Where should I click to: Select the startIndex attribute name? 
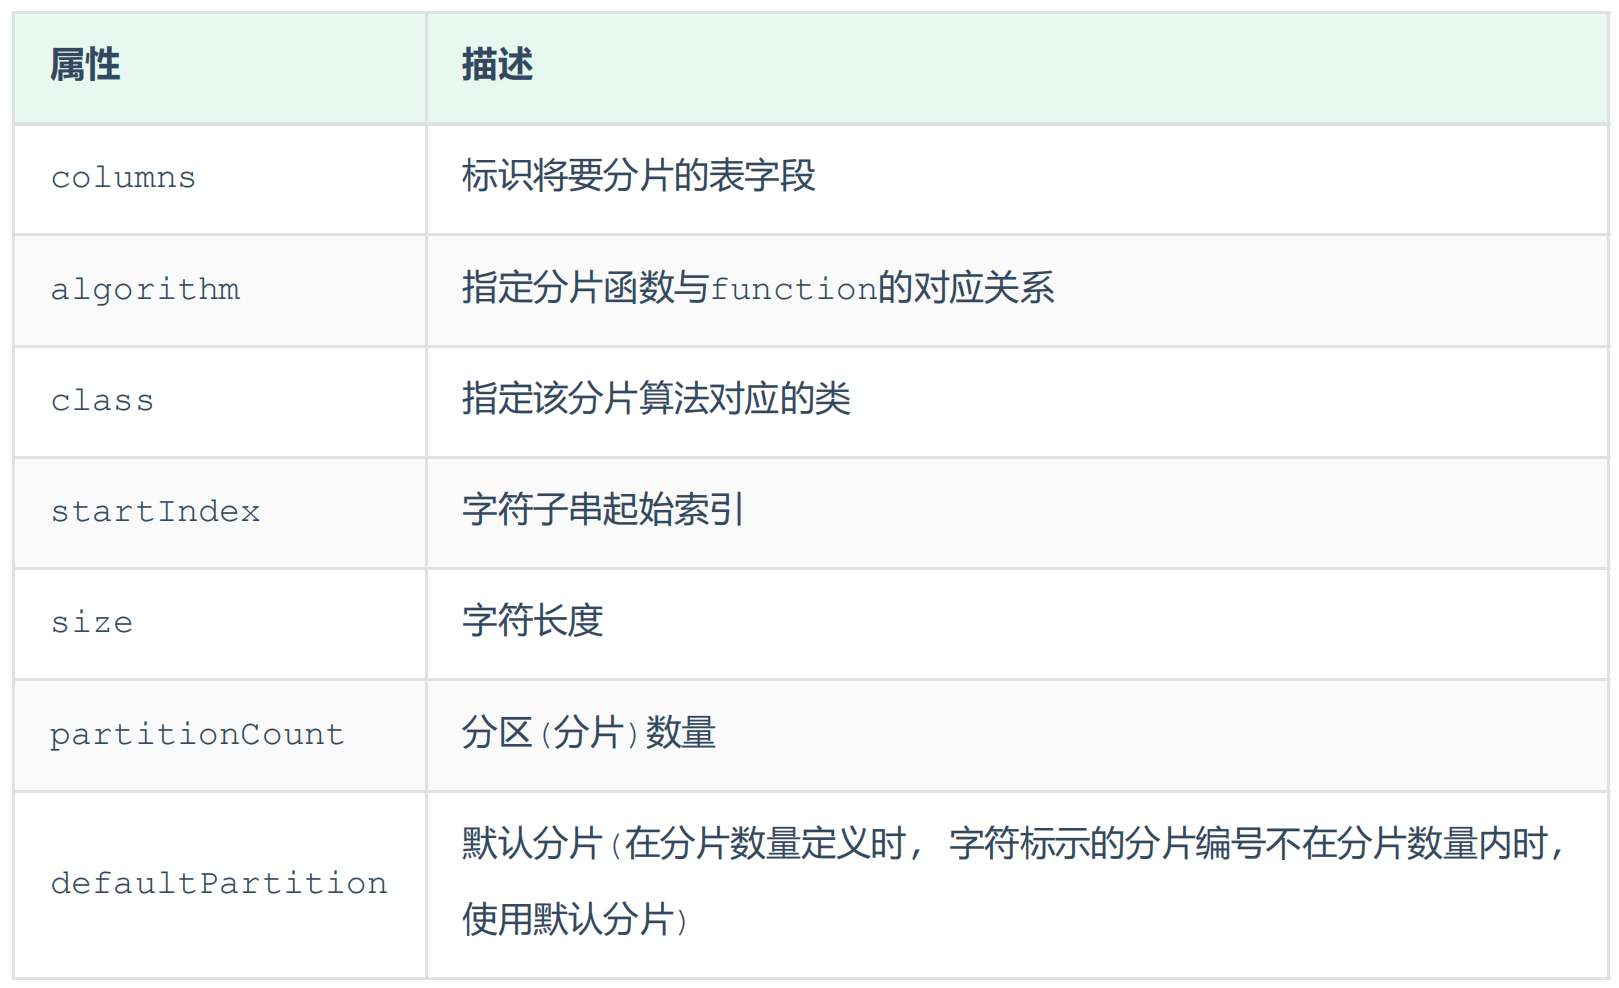(155, 511)
